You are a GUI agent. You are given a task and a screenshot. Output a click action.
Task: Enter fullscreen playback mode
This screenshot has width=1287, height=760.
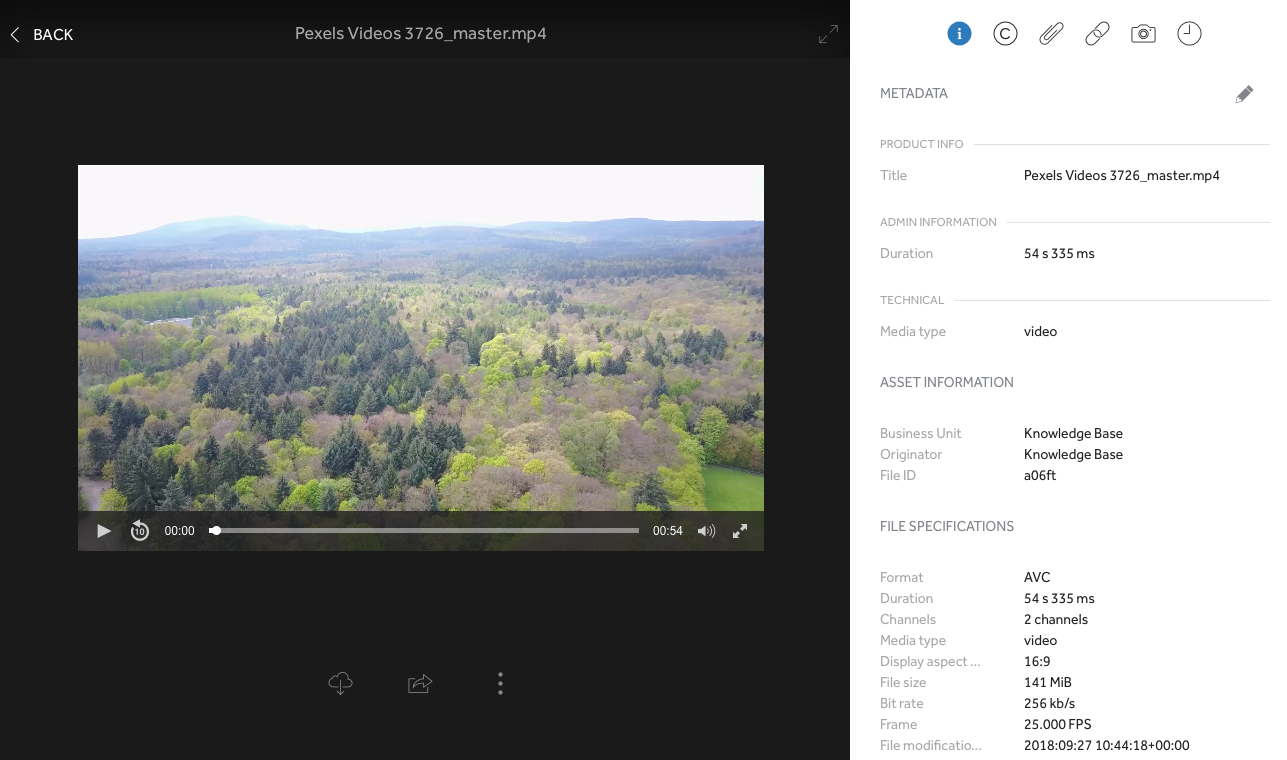point(740,531)
